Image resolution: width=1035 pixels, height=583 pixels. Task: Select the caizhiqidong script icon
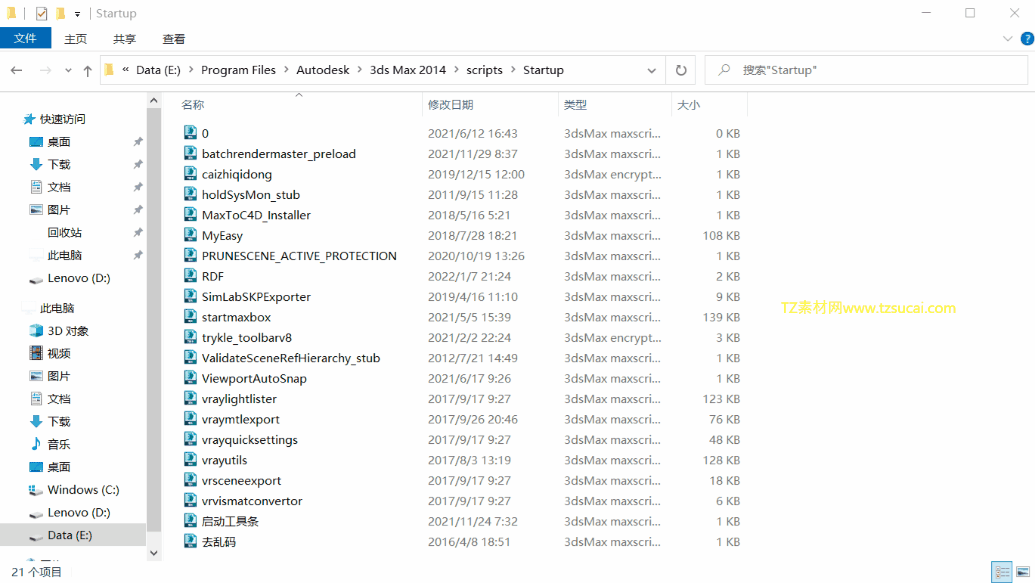coord(190,174)
